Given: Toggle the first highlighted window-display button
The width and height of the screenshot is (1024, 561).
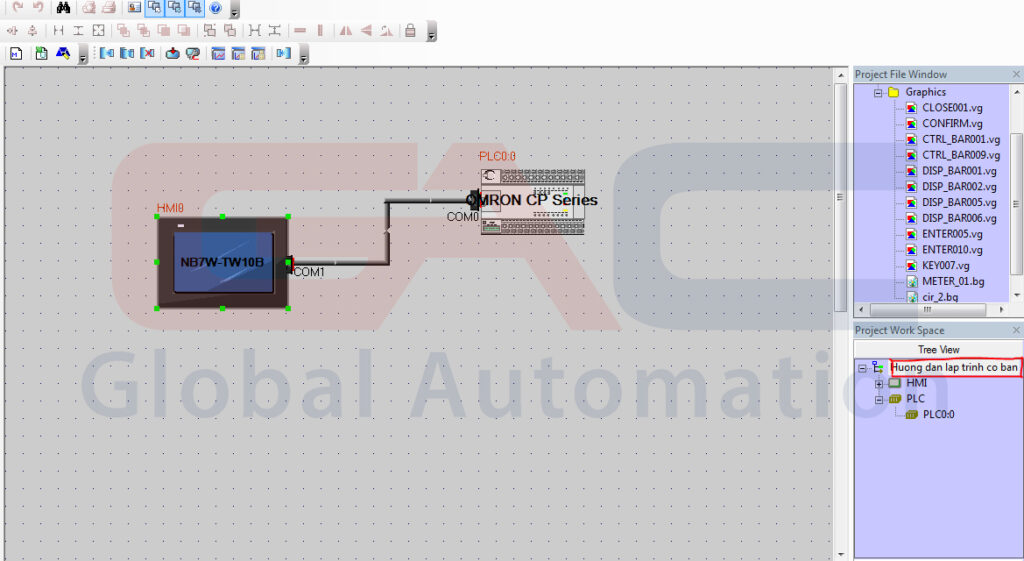Looking at the screenshot, I should pos(155,8).
